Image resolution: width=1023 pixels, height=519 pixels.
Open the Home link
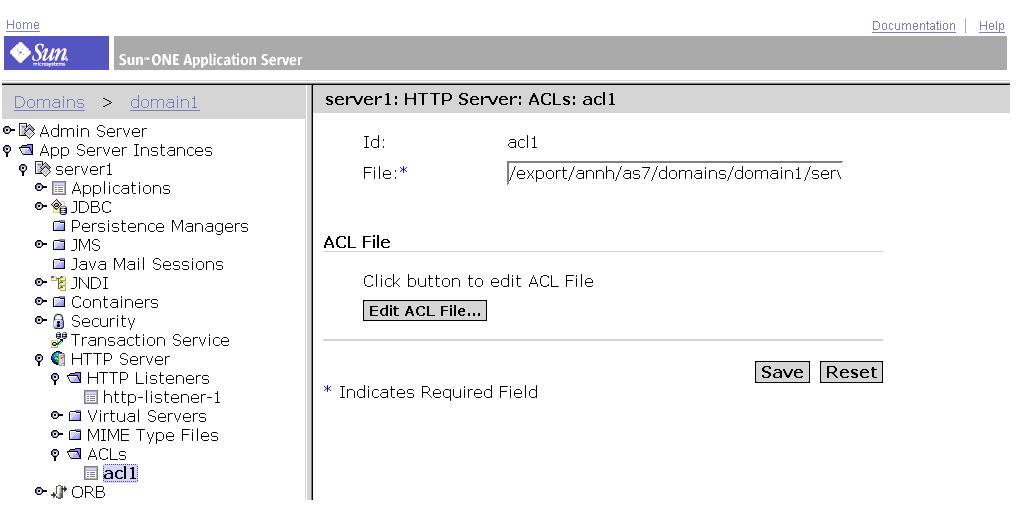[x=23, y=25]
